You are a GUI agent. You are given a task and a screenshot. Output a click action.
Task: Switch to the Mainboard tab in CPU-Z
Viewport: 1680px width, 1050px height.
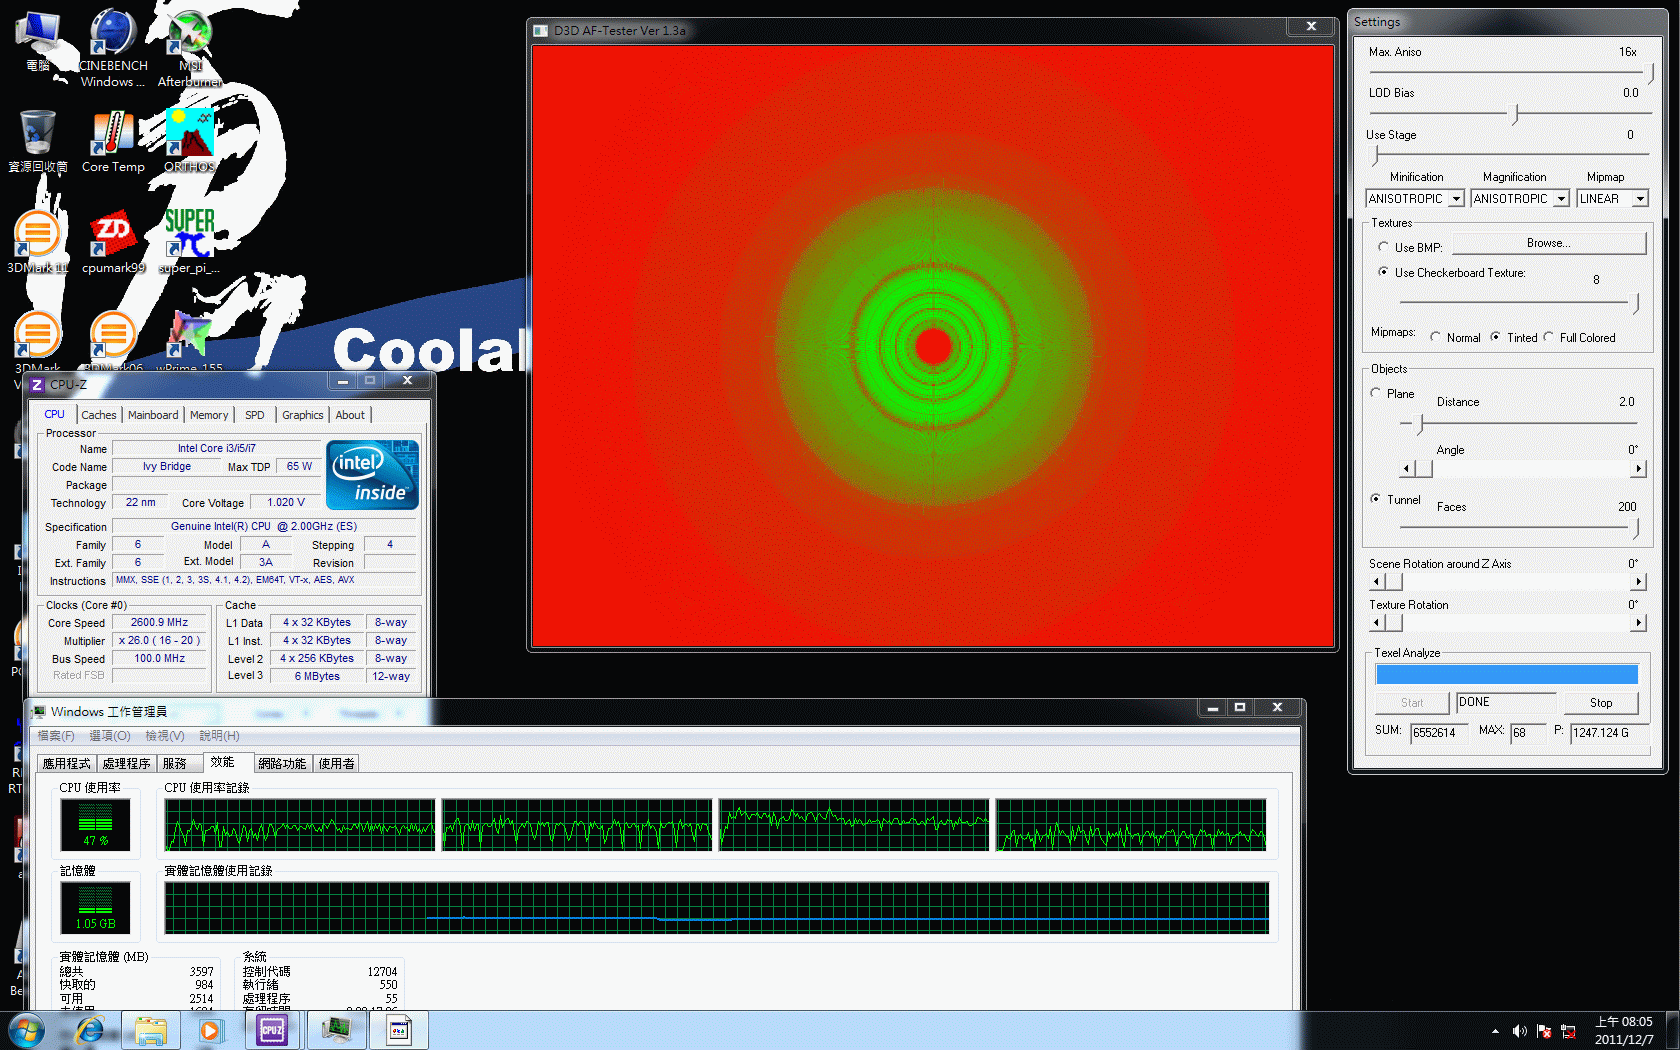pyautogui.click(x=153, y=415)
